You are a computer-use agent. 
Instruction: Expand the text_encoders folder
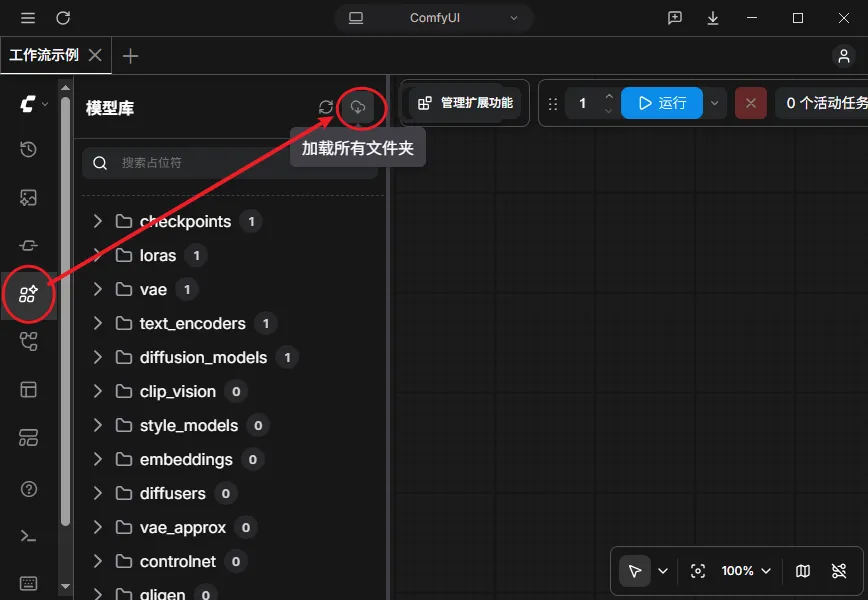coord(97,323)
